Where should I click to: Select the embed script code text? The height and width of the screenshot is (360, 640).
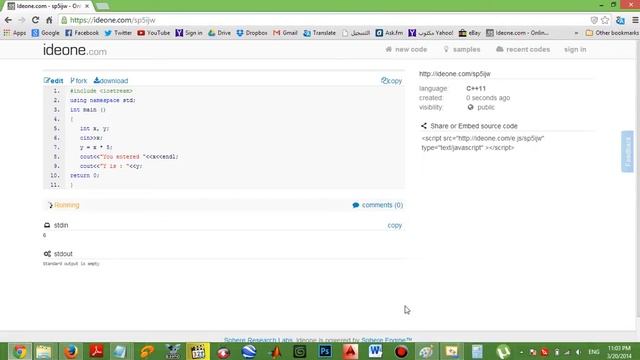[x=483, y=143]
